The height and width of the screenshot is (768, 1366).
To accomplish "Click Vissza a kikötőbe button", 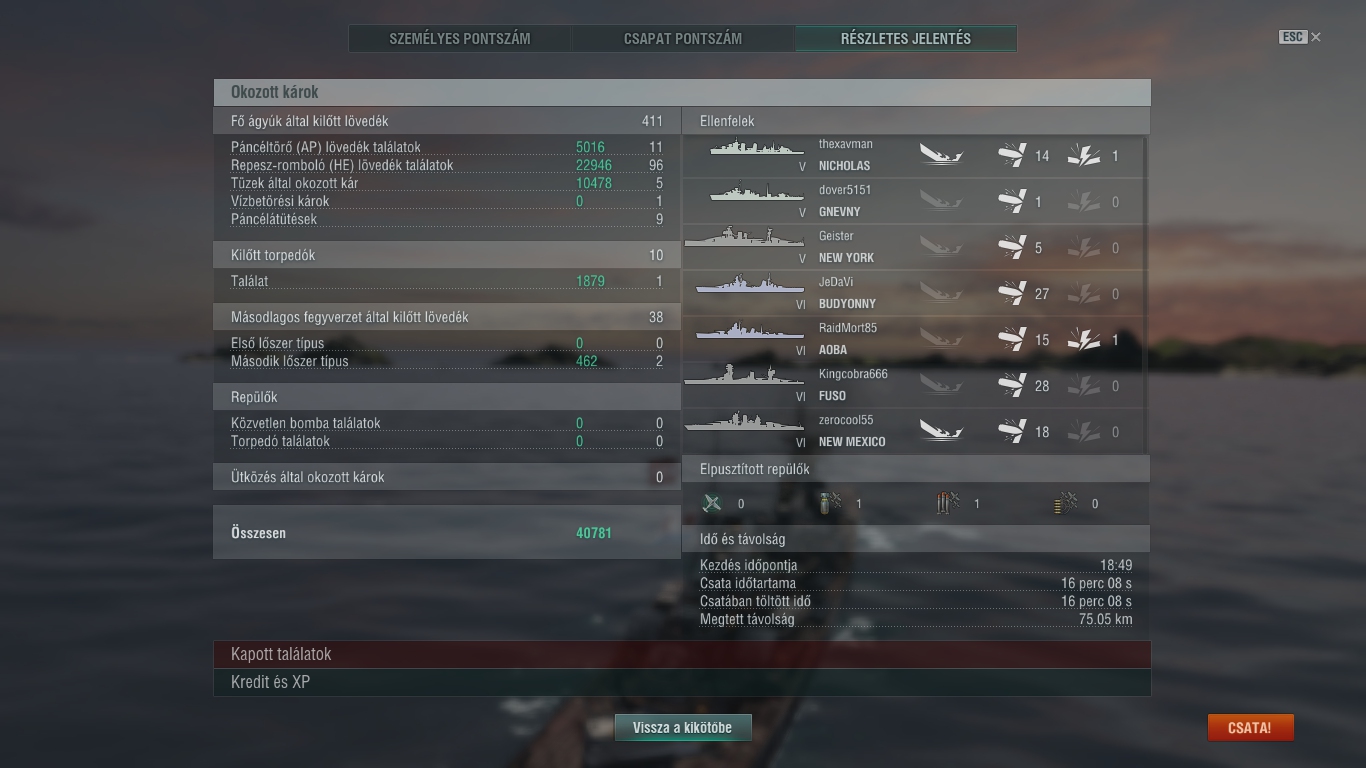I will [683, 728].
